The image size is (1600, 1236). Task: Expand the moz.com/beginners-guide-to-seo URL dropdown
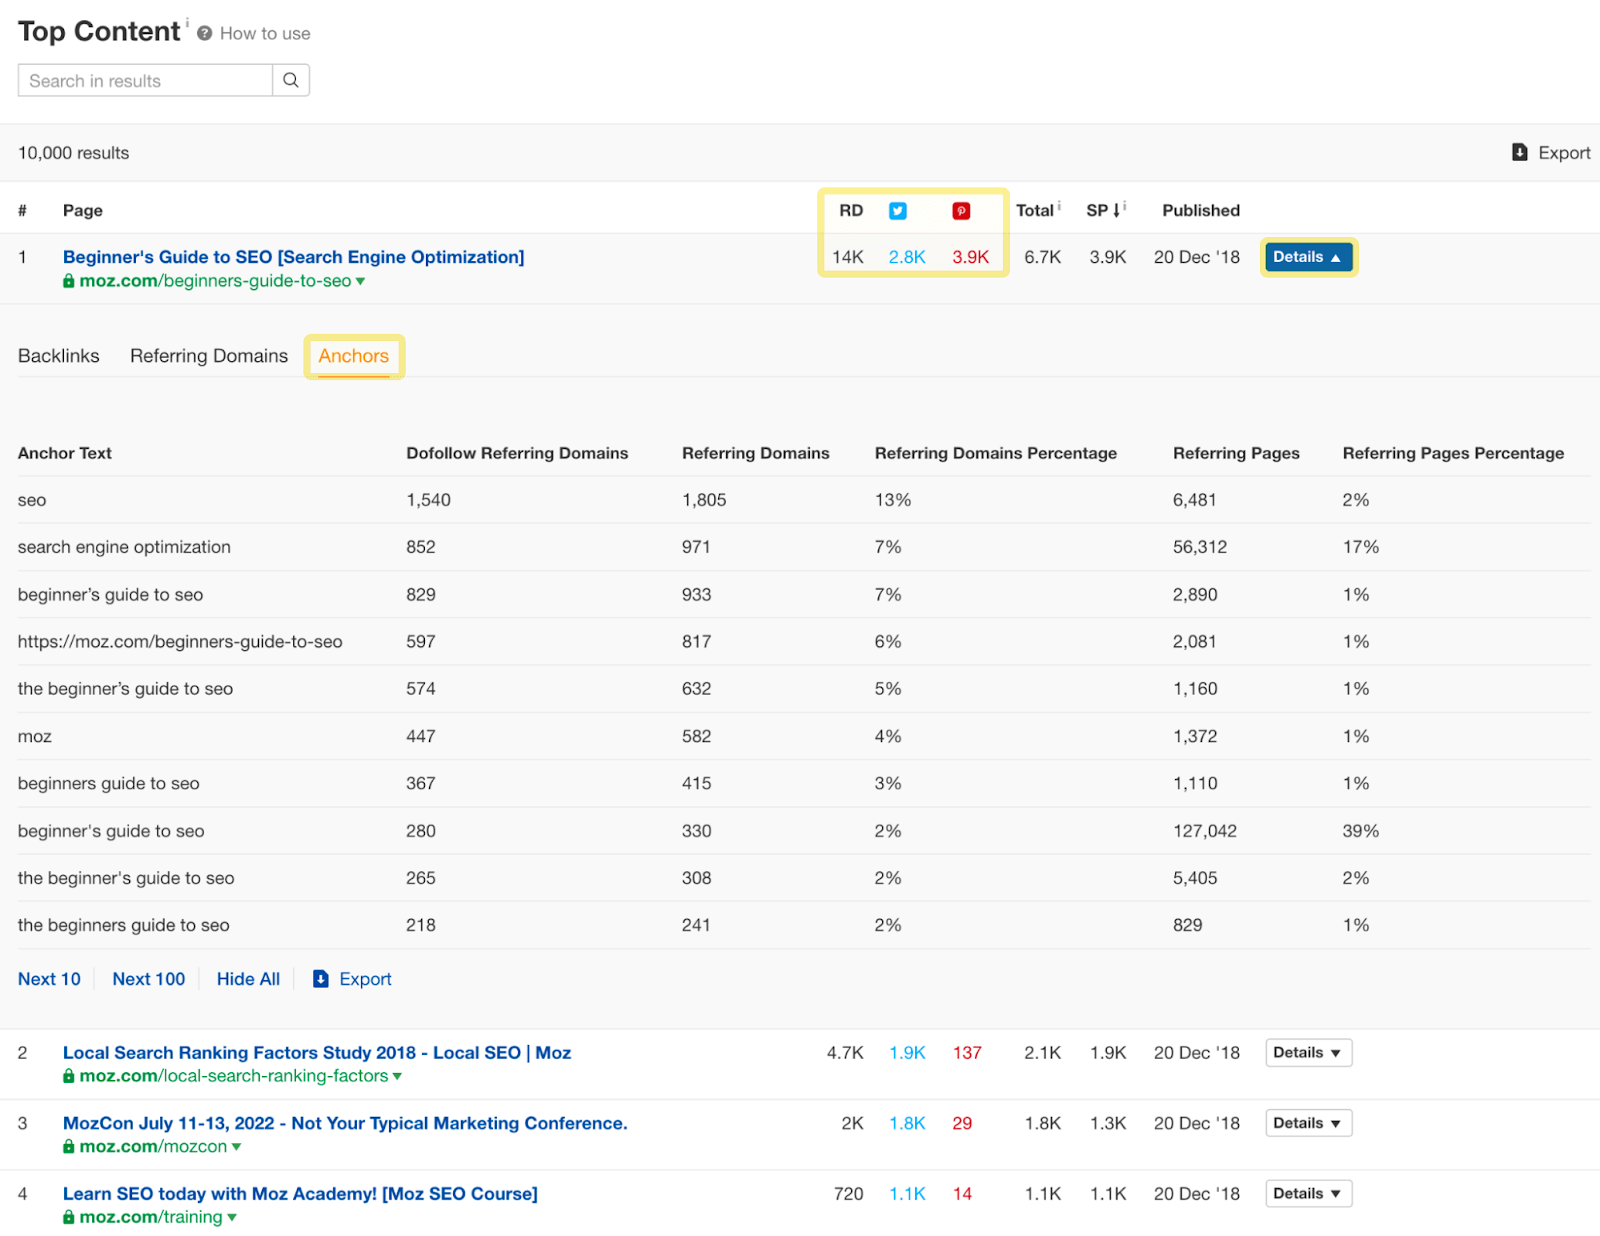point(362,281)
